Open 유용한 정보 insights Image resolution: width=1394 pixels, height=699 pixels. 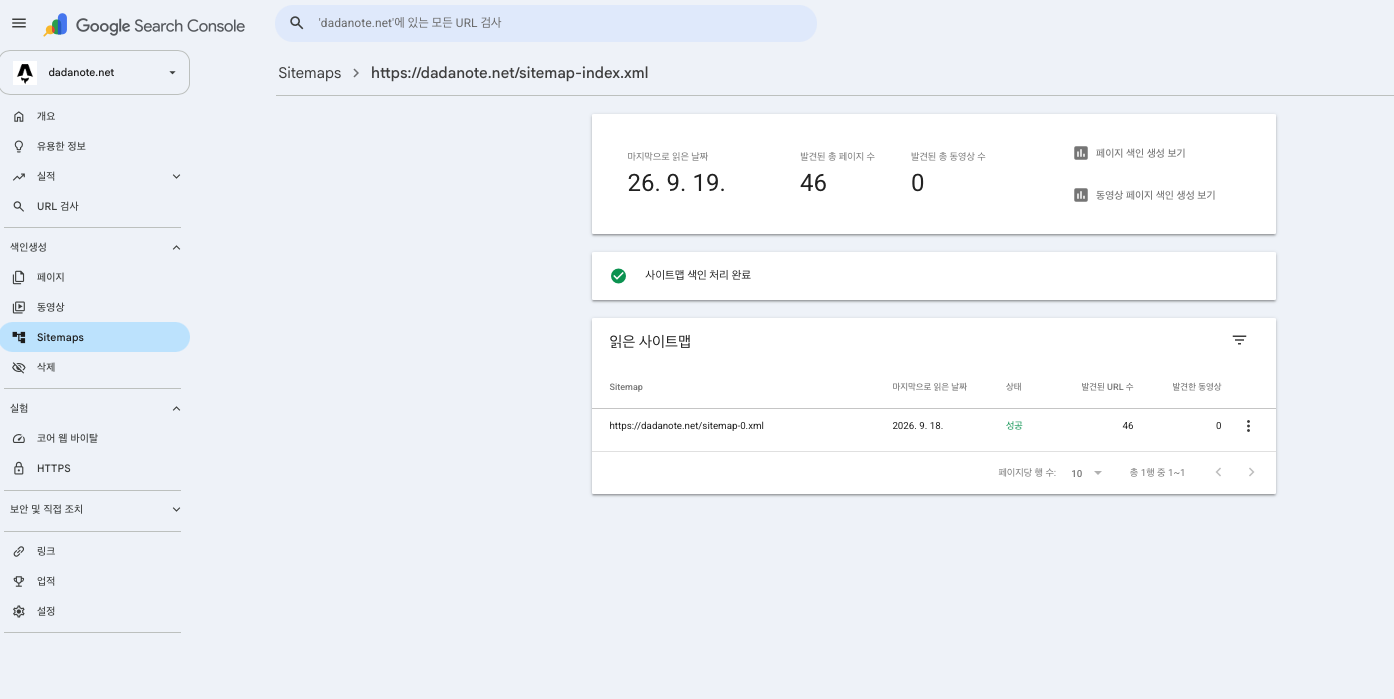coord(95,146)
